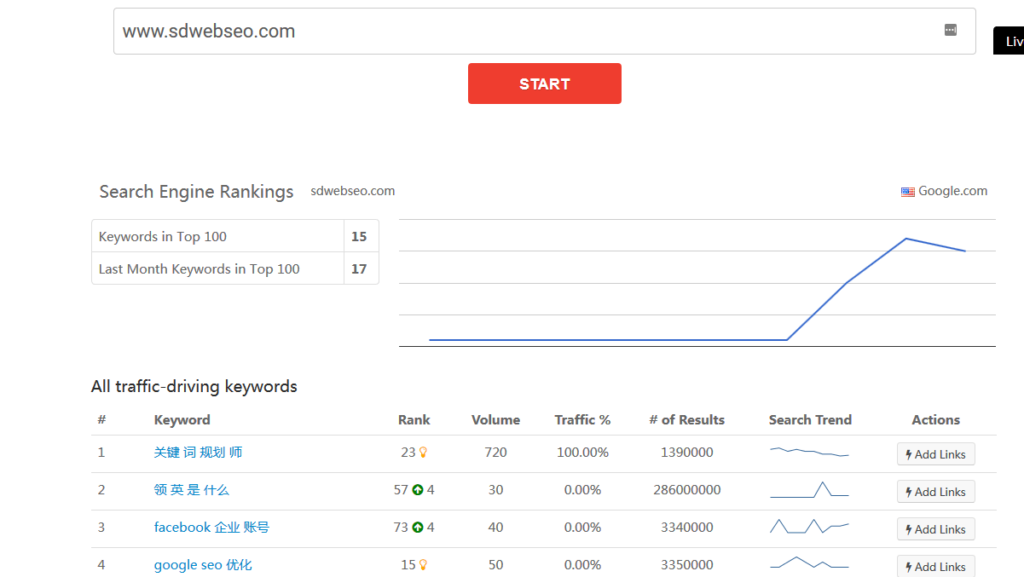Click the lightbulb icon next to rank 15

tap(423, 565)
